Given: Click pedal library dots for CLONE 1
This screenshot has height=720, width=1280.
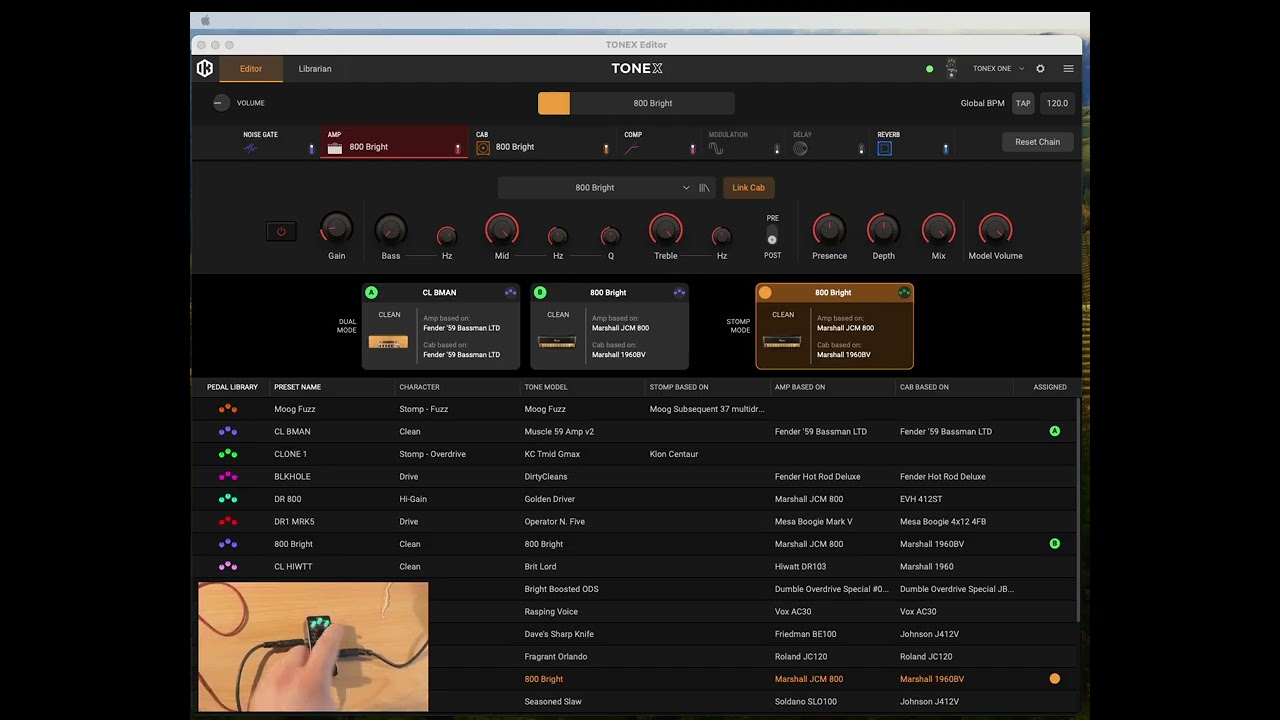Looking at the screenshot, I should 228,453.
